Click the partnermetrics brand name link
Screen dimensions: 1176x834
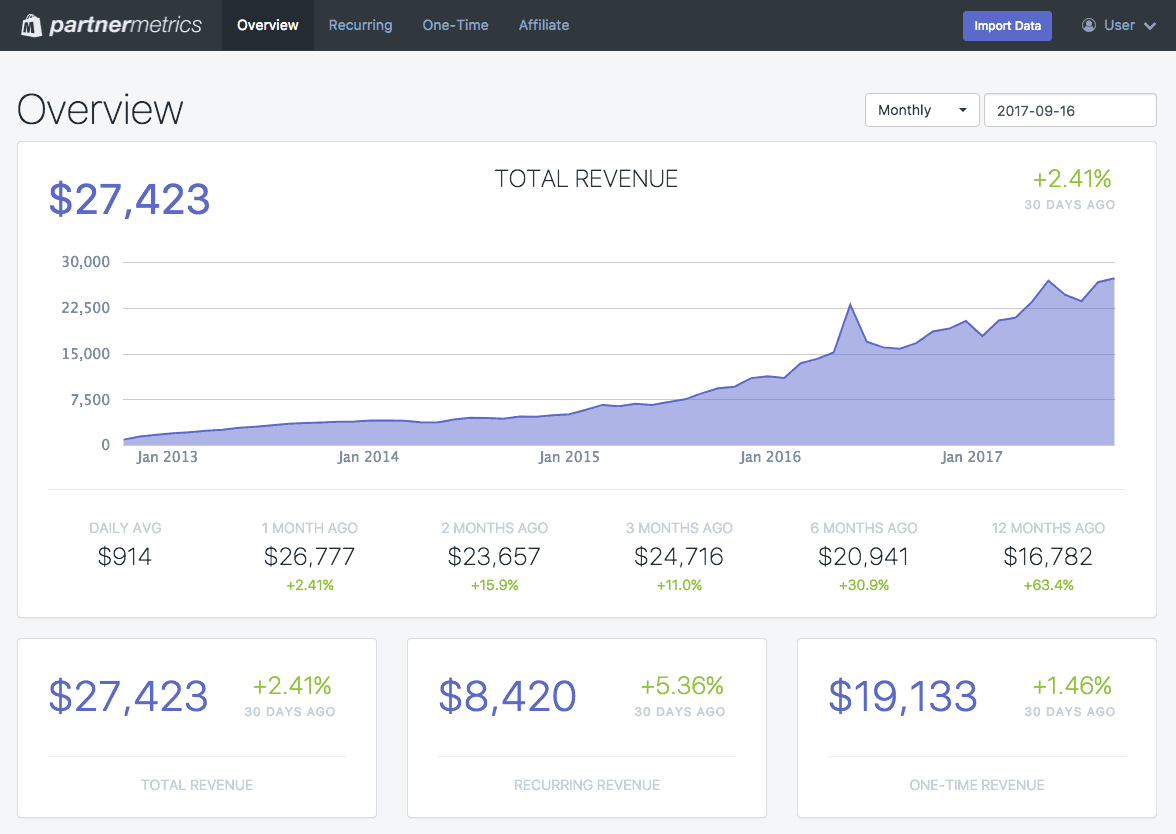124,24
